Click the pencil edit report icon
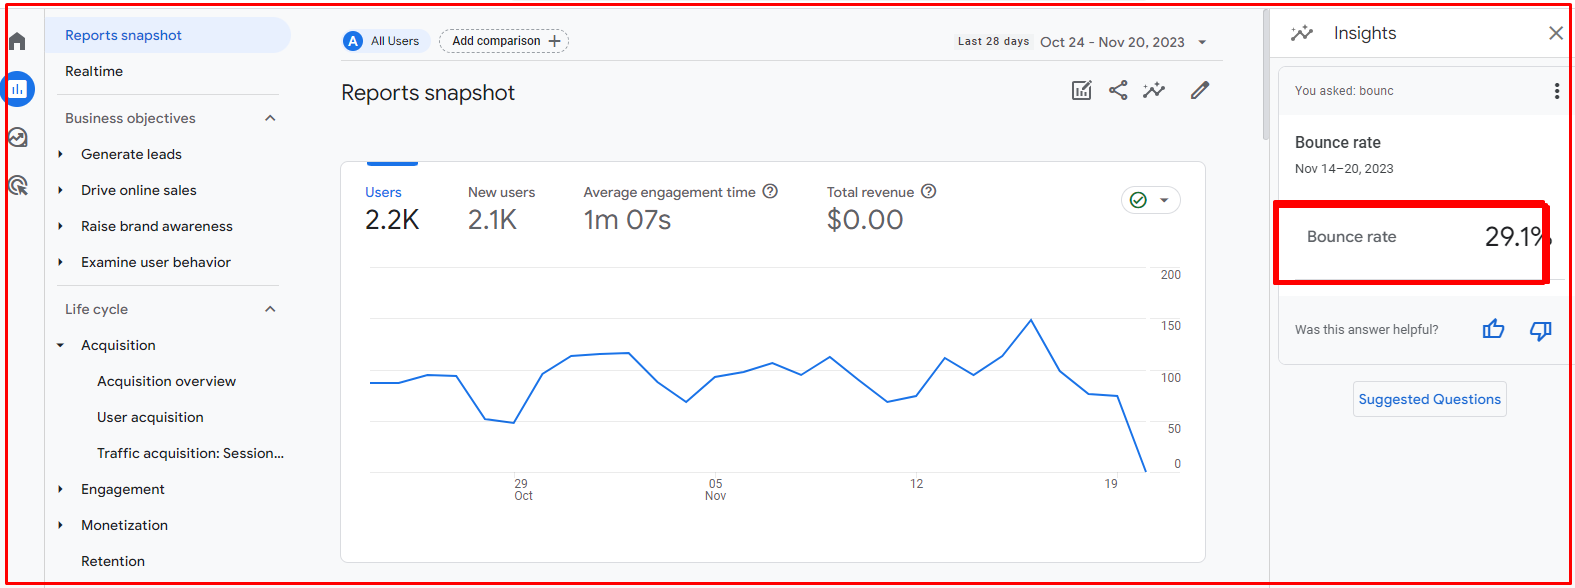1575x588 pixels. pyautogui.click(x=1200, y=90)
